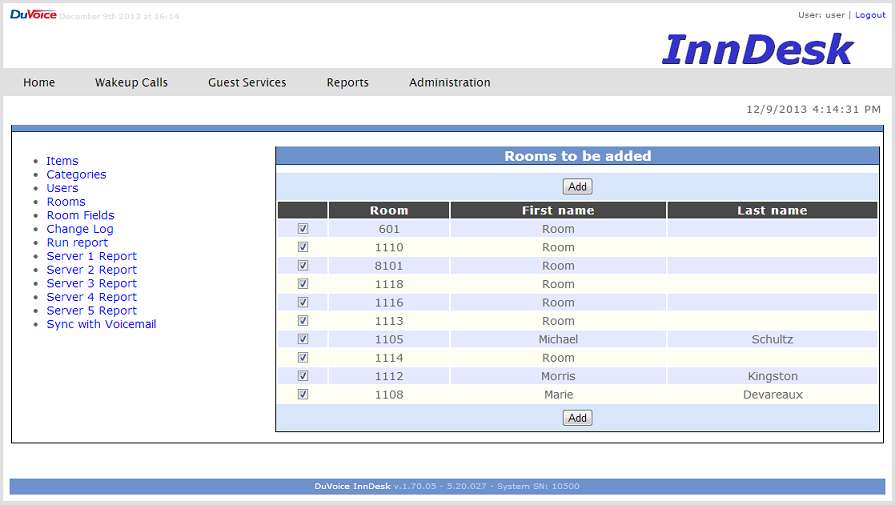Open the Guest Services menu
Image resolution: width=895 pixels, height=505 pixels.
pos(247,82)
